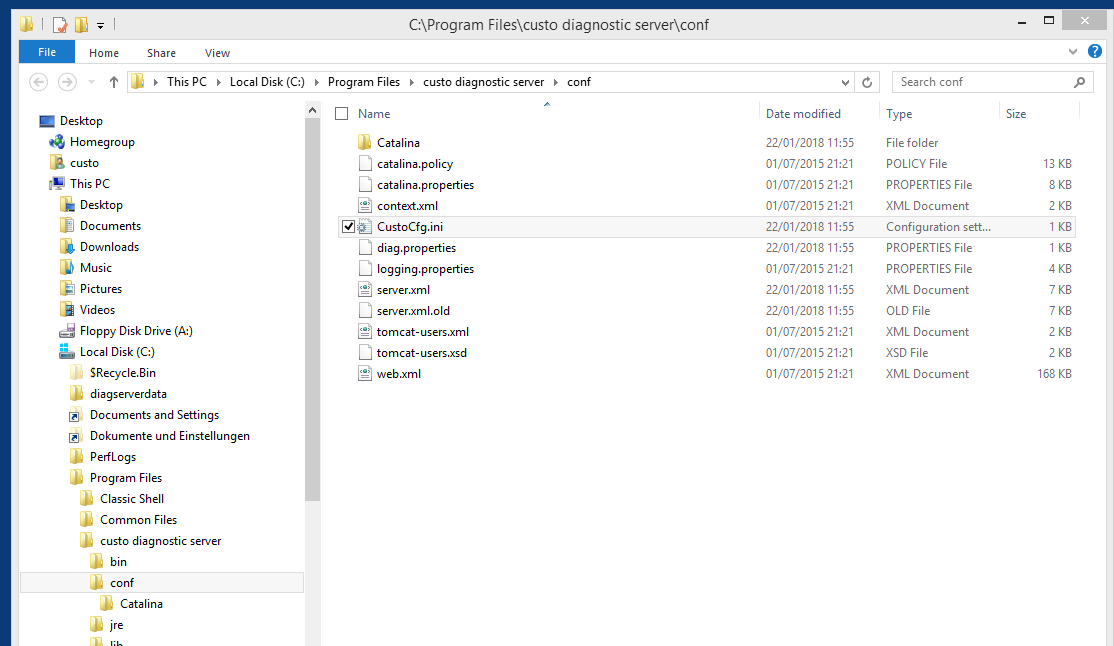Image resolution: width=1114 pixels, height=646 pixels.
Task: Open the View ribbon tab
Action: click(217, 53)
